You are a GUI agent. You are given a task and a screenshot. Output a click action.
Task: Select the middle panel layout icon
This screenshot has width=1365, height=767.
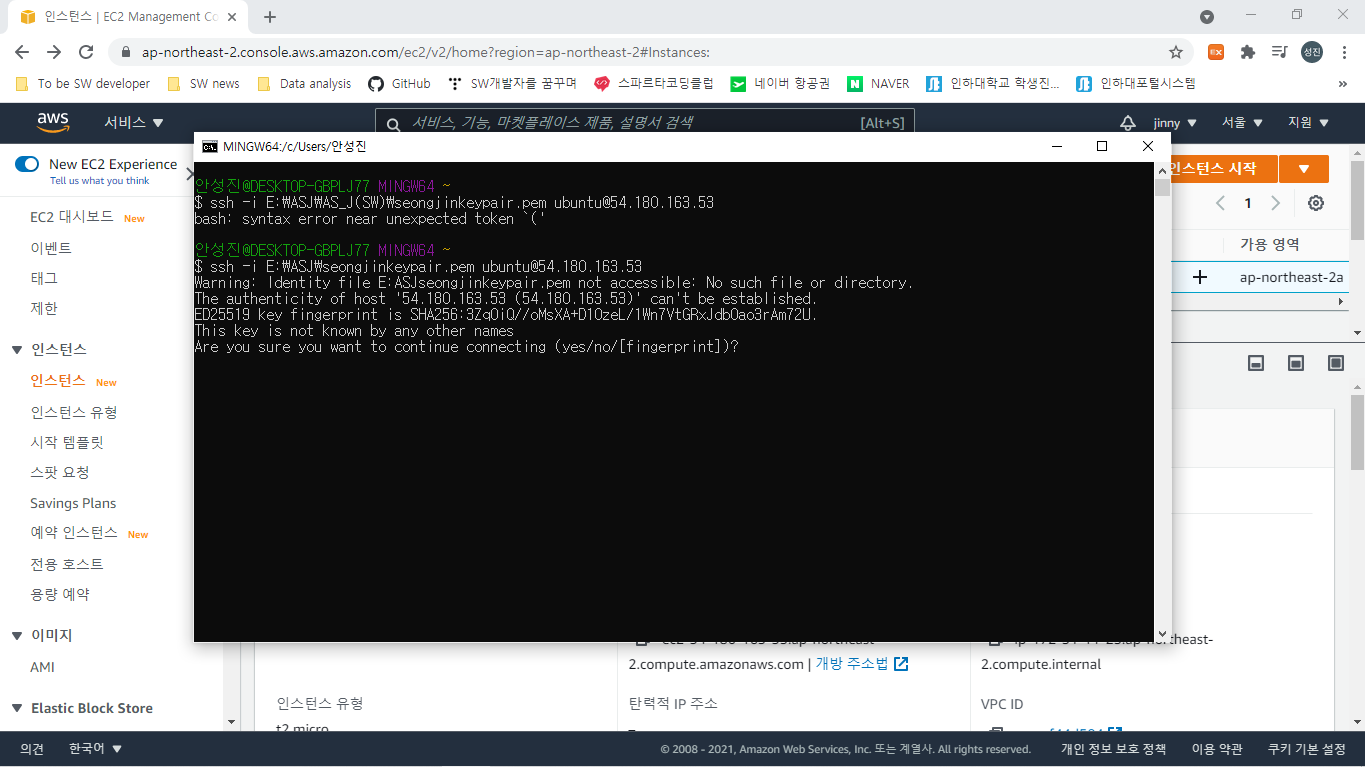point(1296,363)
